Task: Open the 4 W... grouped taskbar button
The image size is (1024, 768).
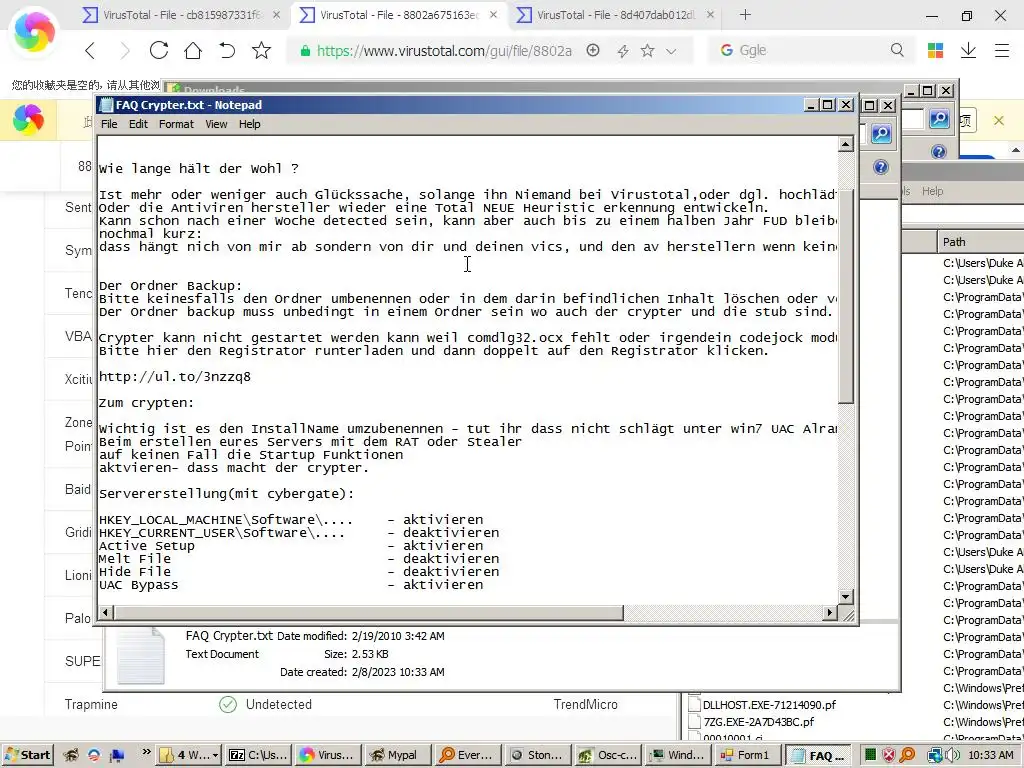Action: click(x=189, y=755)
